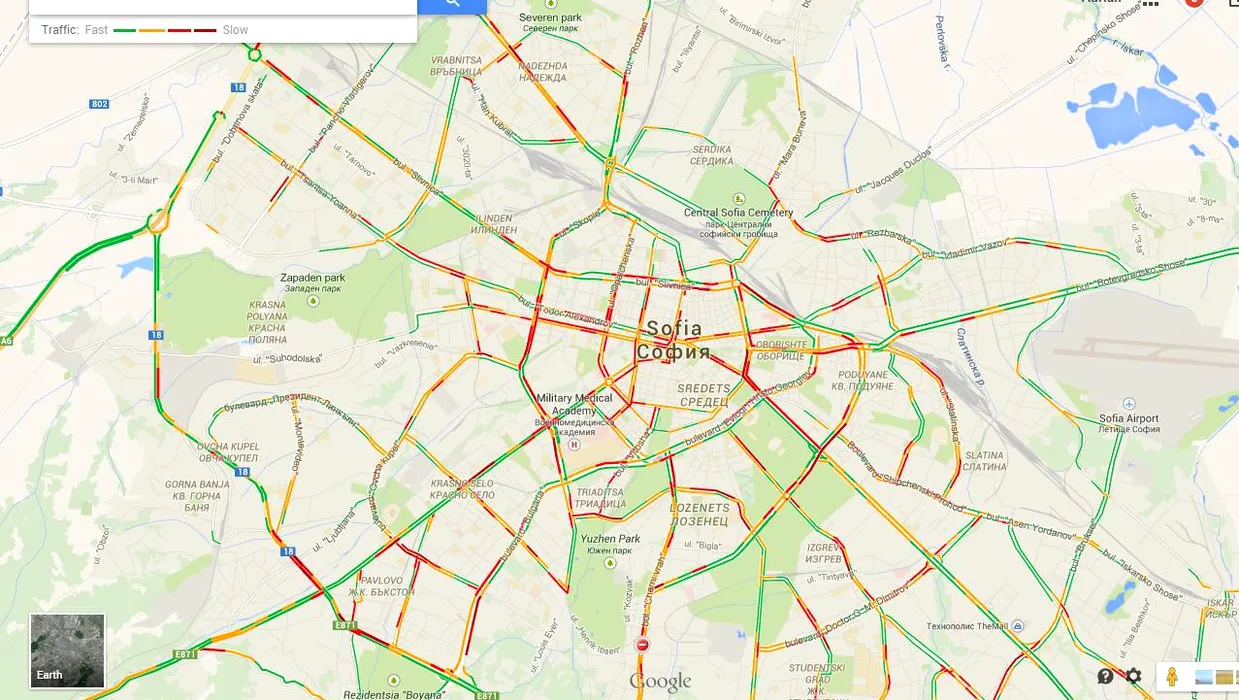Click the Technopolis The Mall marker
The width and height of the screenshot is (1239, 700).
point(1017,625)
